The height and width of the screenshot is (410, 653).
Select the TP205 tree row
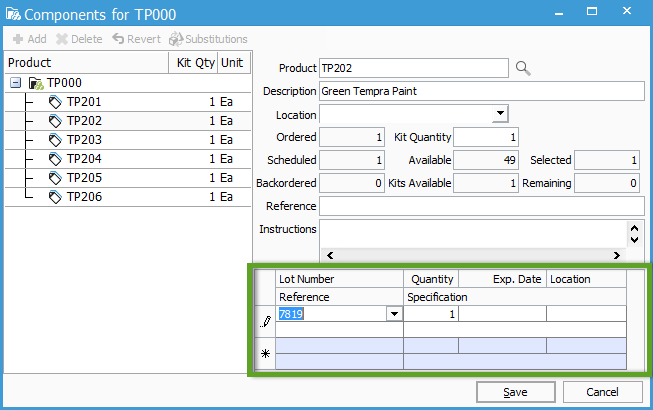click(128, 178)
